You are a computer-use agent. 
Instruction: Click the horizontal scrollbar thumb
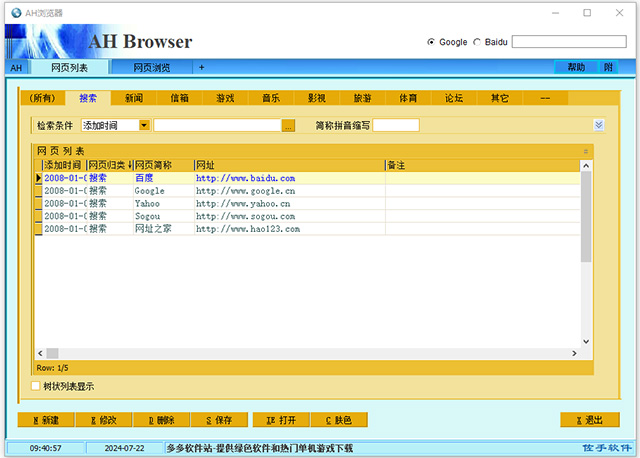(x=52, y=353)
